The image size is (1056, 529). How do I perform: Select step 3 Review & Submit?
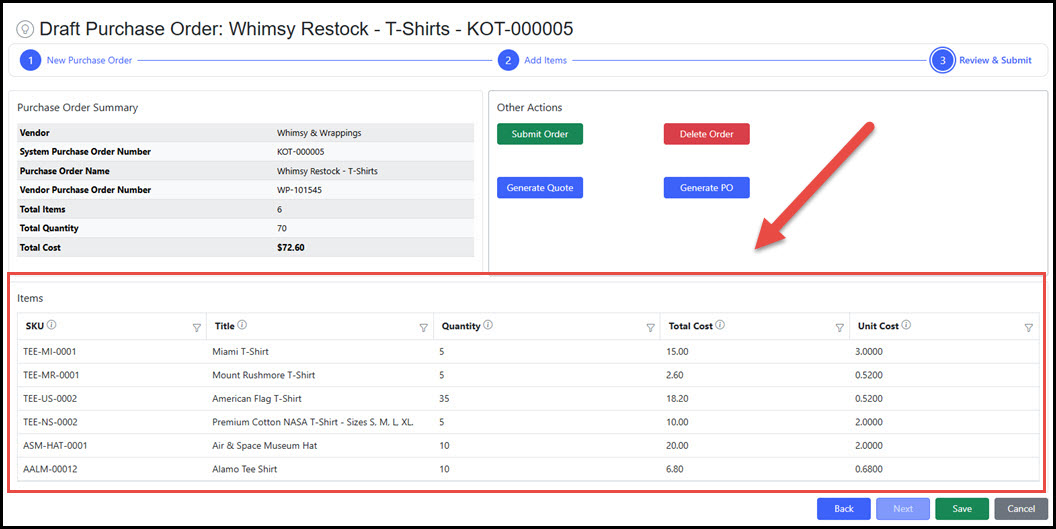(x=941, y=60)
